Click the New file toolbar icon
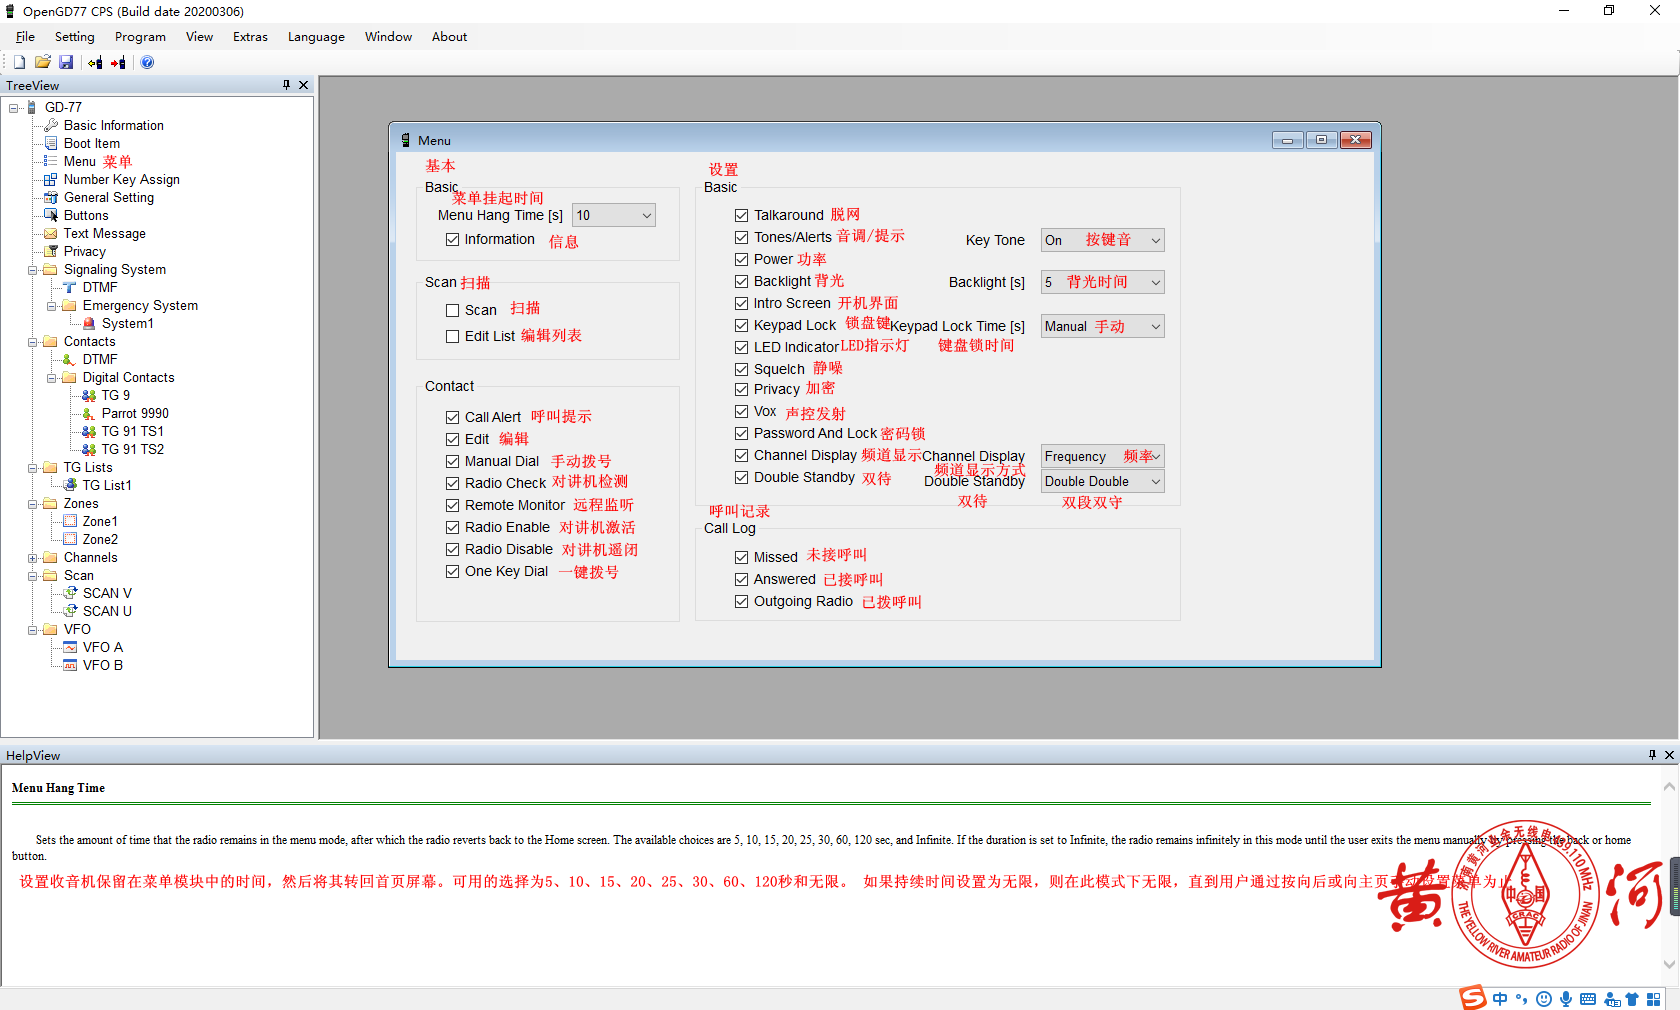 tap(19, 62)
